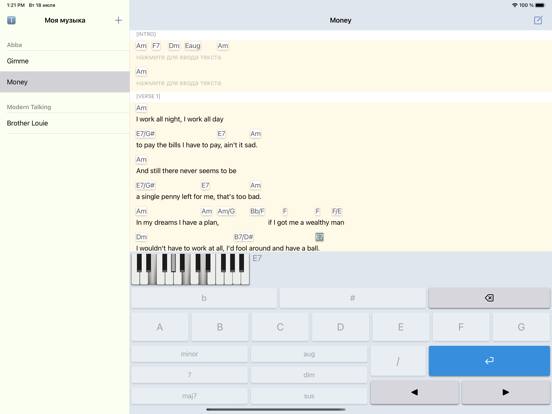552x414 pixels.
Task: Tap the battery status indicator
Action: click(x=540, y=5)
